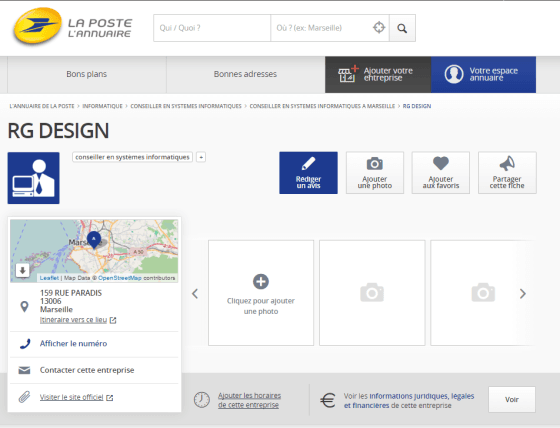Click the phone handset icon
Screen dimensions: 560x428
click(25, 344)
